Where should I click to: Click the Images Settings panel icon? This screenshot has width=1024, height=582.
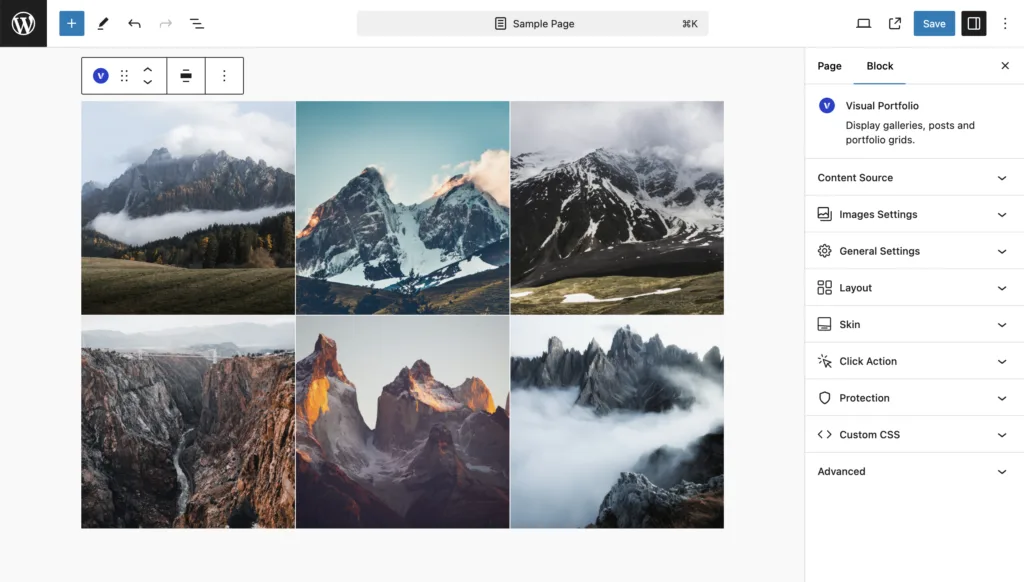(x=824, y=214)
